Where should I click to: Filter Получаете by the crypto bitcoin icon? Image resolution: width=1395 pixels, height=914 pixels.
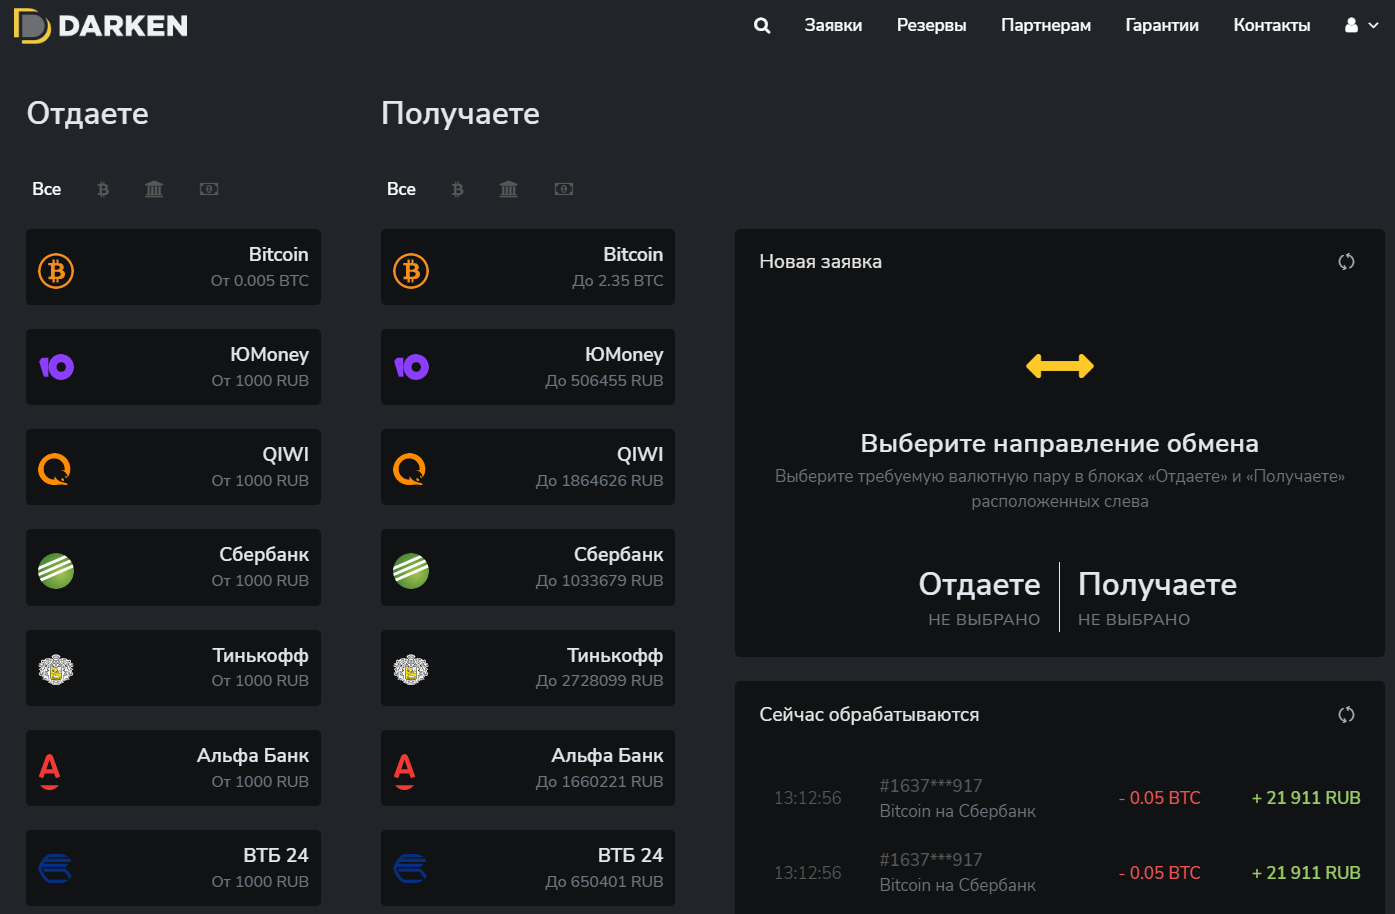click(x=458, y=189)
